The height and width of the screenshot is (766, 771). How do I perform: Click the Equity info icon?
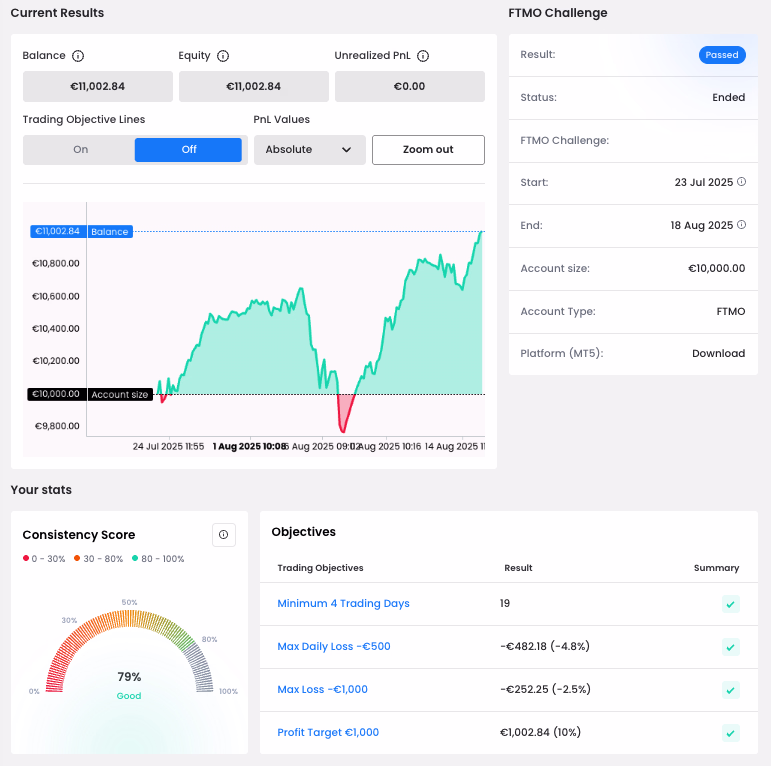pyautogui.click(x=223, y=56)
